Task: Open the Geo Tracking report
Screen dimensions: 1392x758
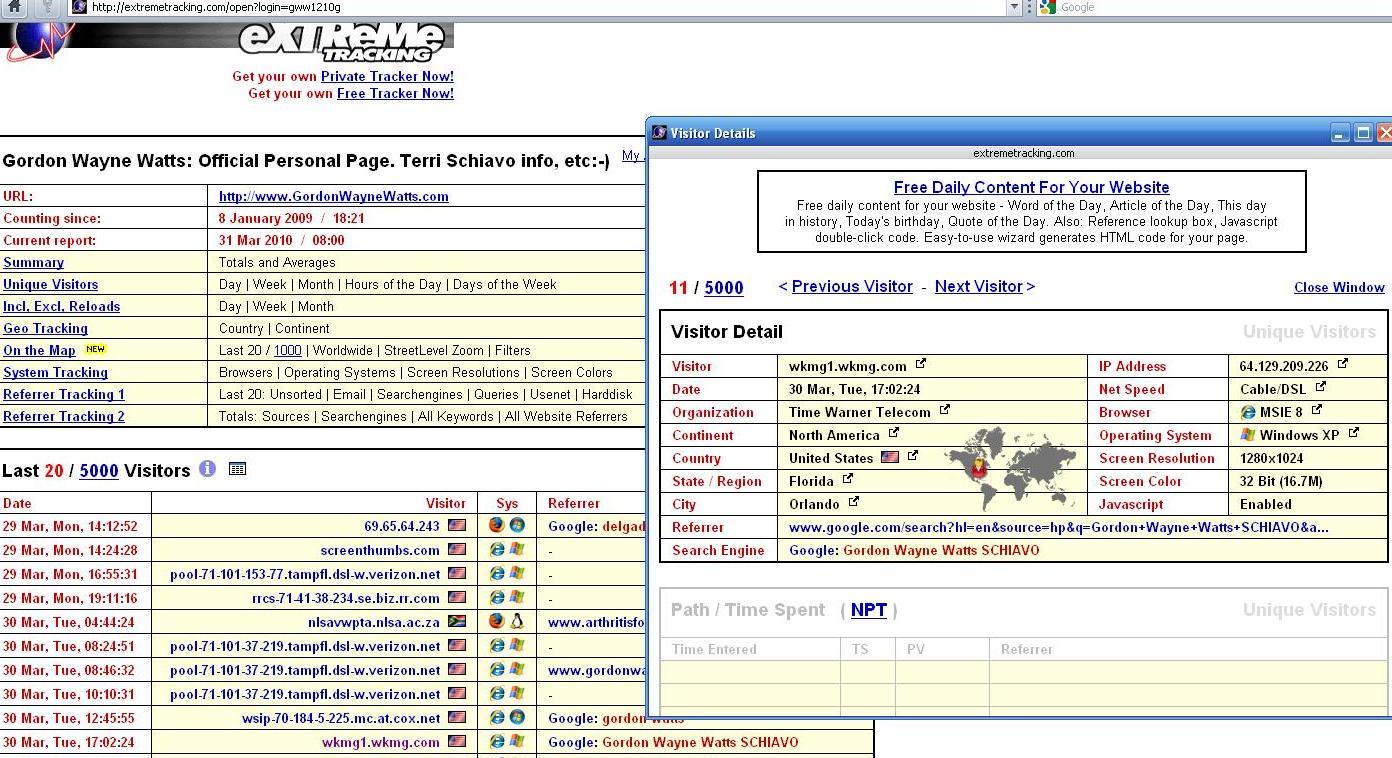Action: coord(45,328)
